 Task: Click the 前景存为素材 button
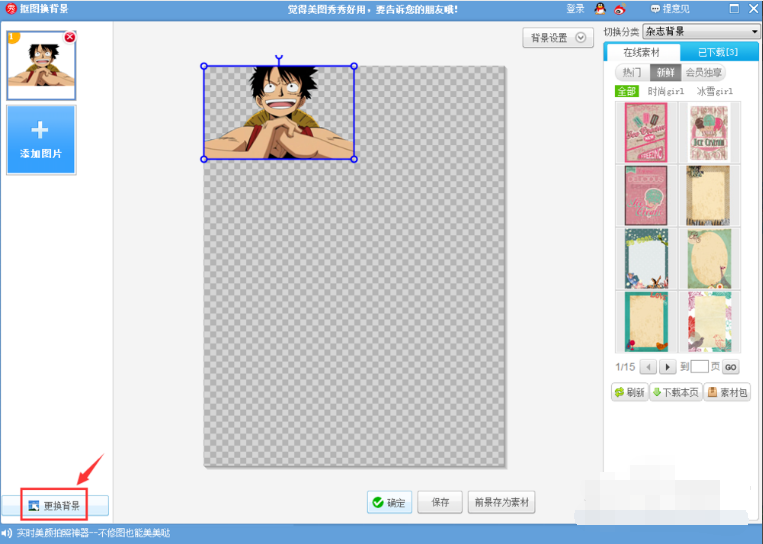tap(502, 502)
